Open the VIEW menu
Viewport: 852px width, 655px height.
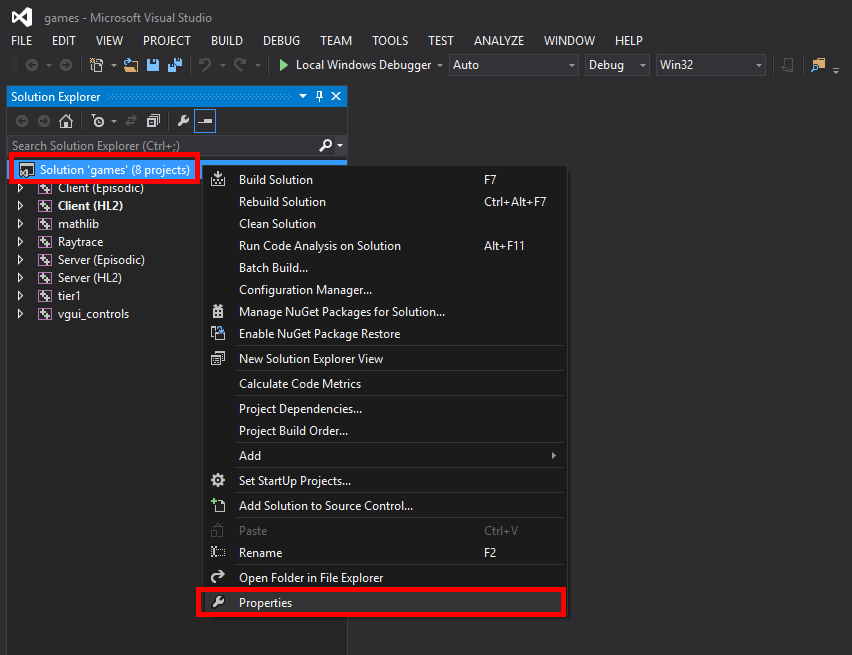pos(109,41)
